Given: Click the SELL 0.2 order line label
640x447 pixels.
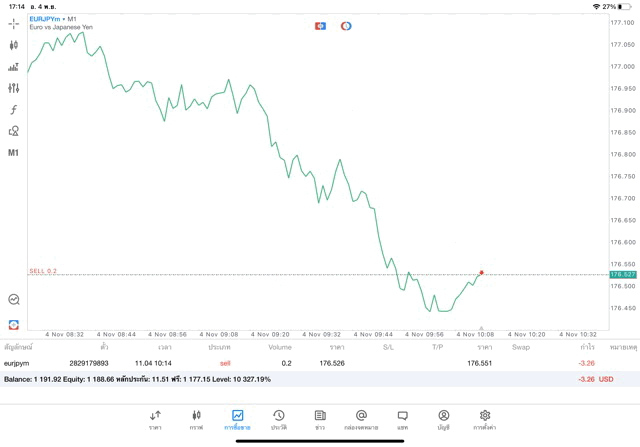Looking at the screenshot, I should click(43, 271).
